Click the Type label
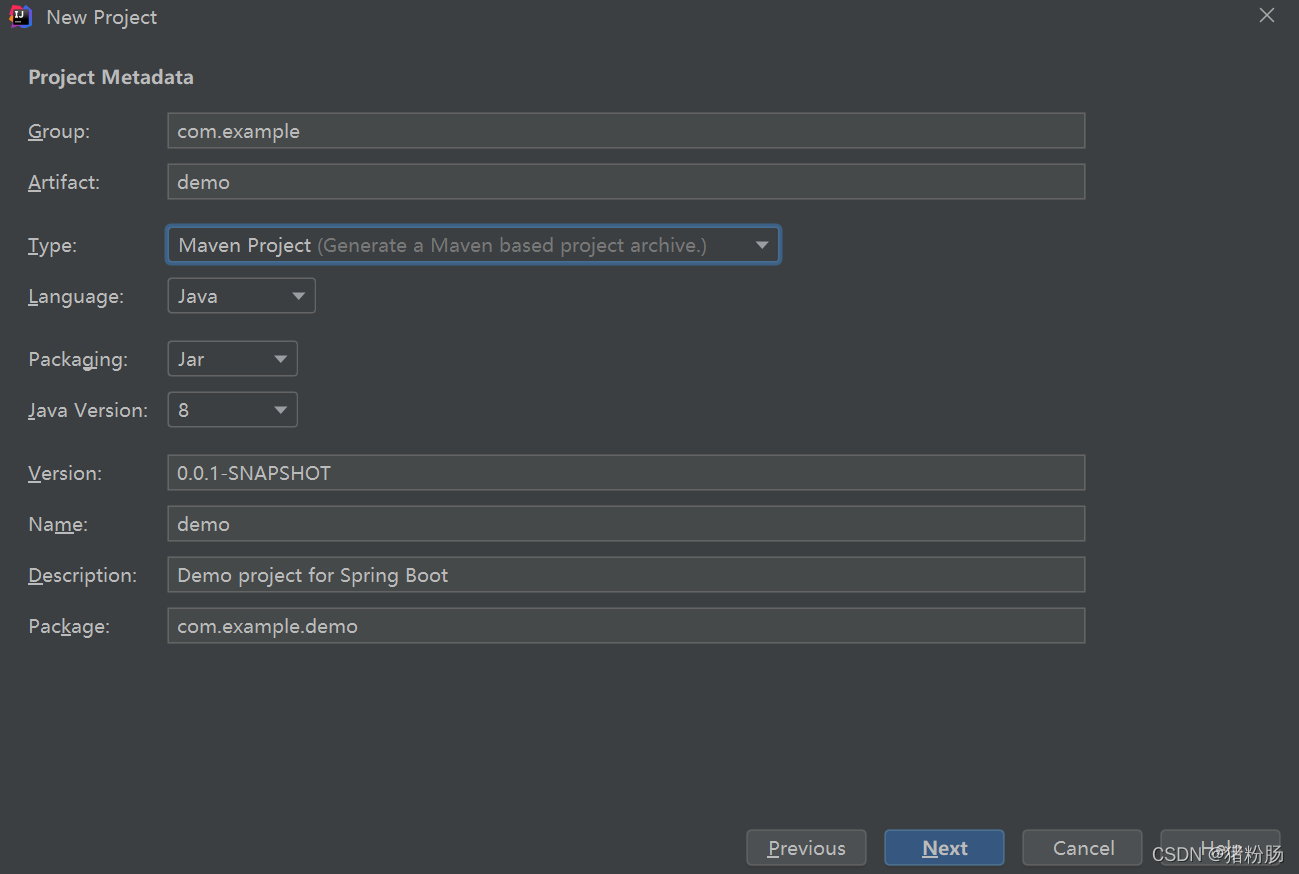The height and width of the screenshot is (874, 1299). (52, 245)
